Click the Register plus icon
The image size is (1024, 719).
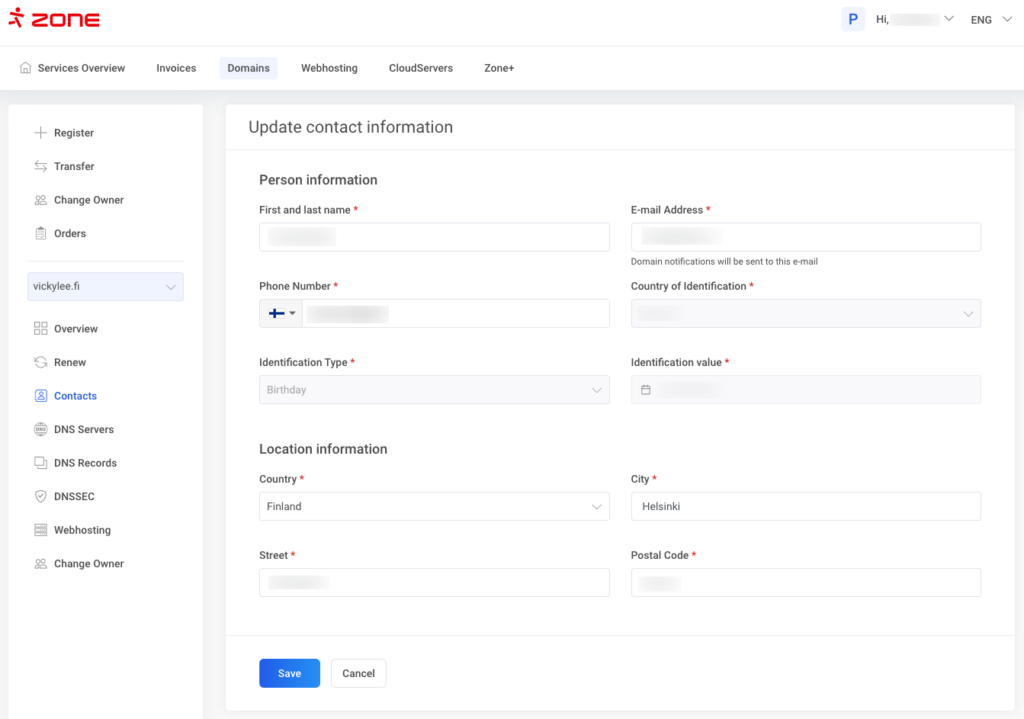tap(41, 133)
